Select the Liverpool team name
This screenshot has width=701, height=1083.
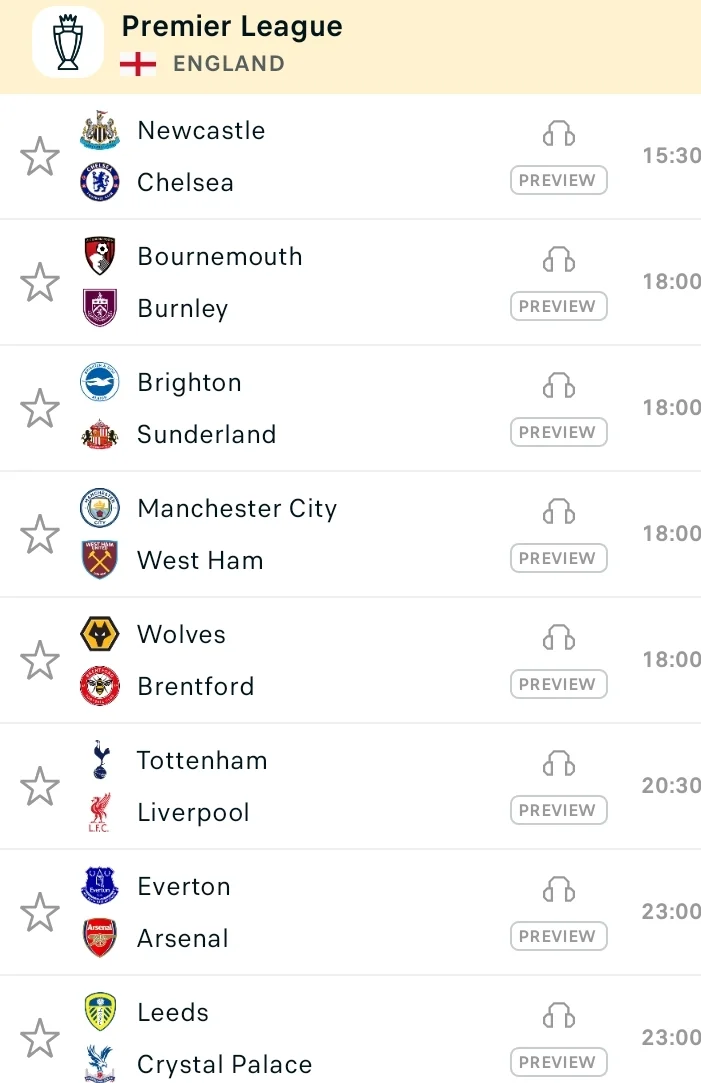[193, 813]
